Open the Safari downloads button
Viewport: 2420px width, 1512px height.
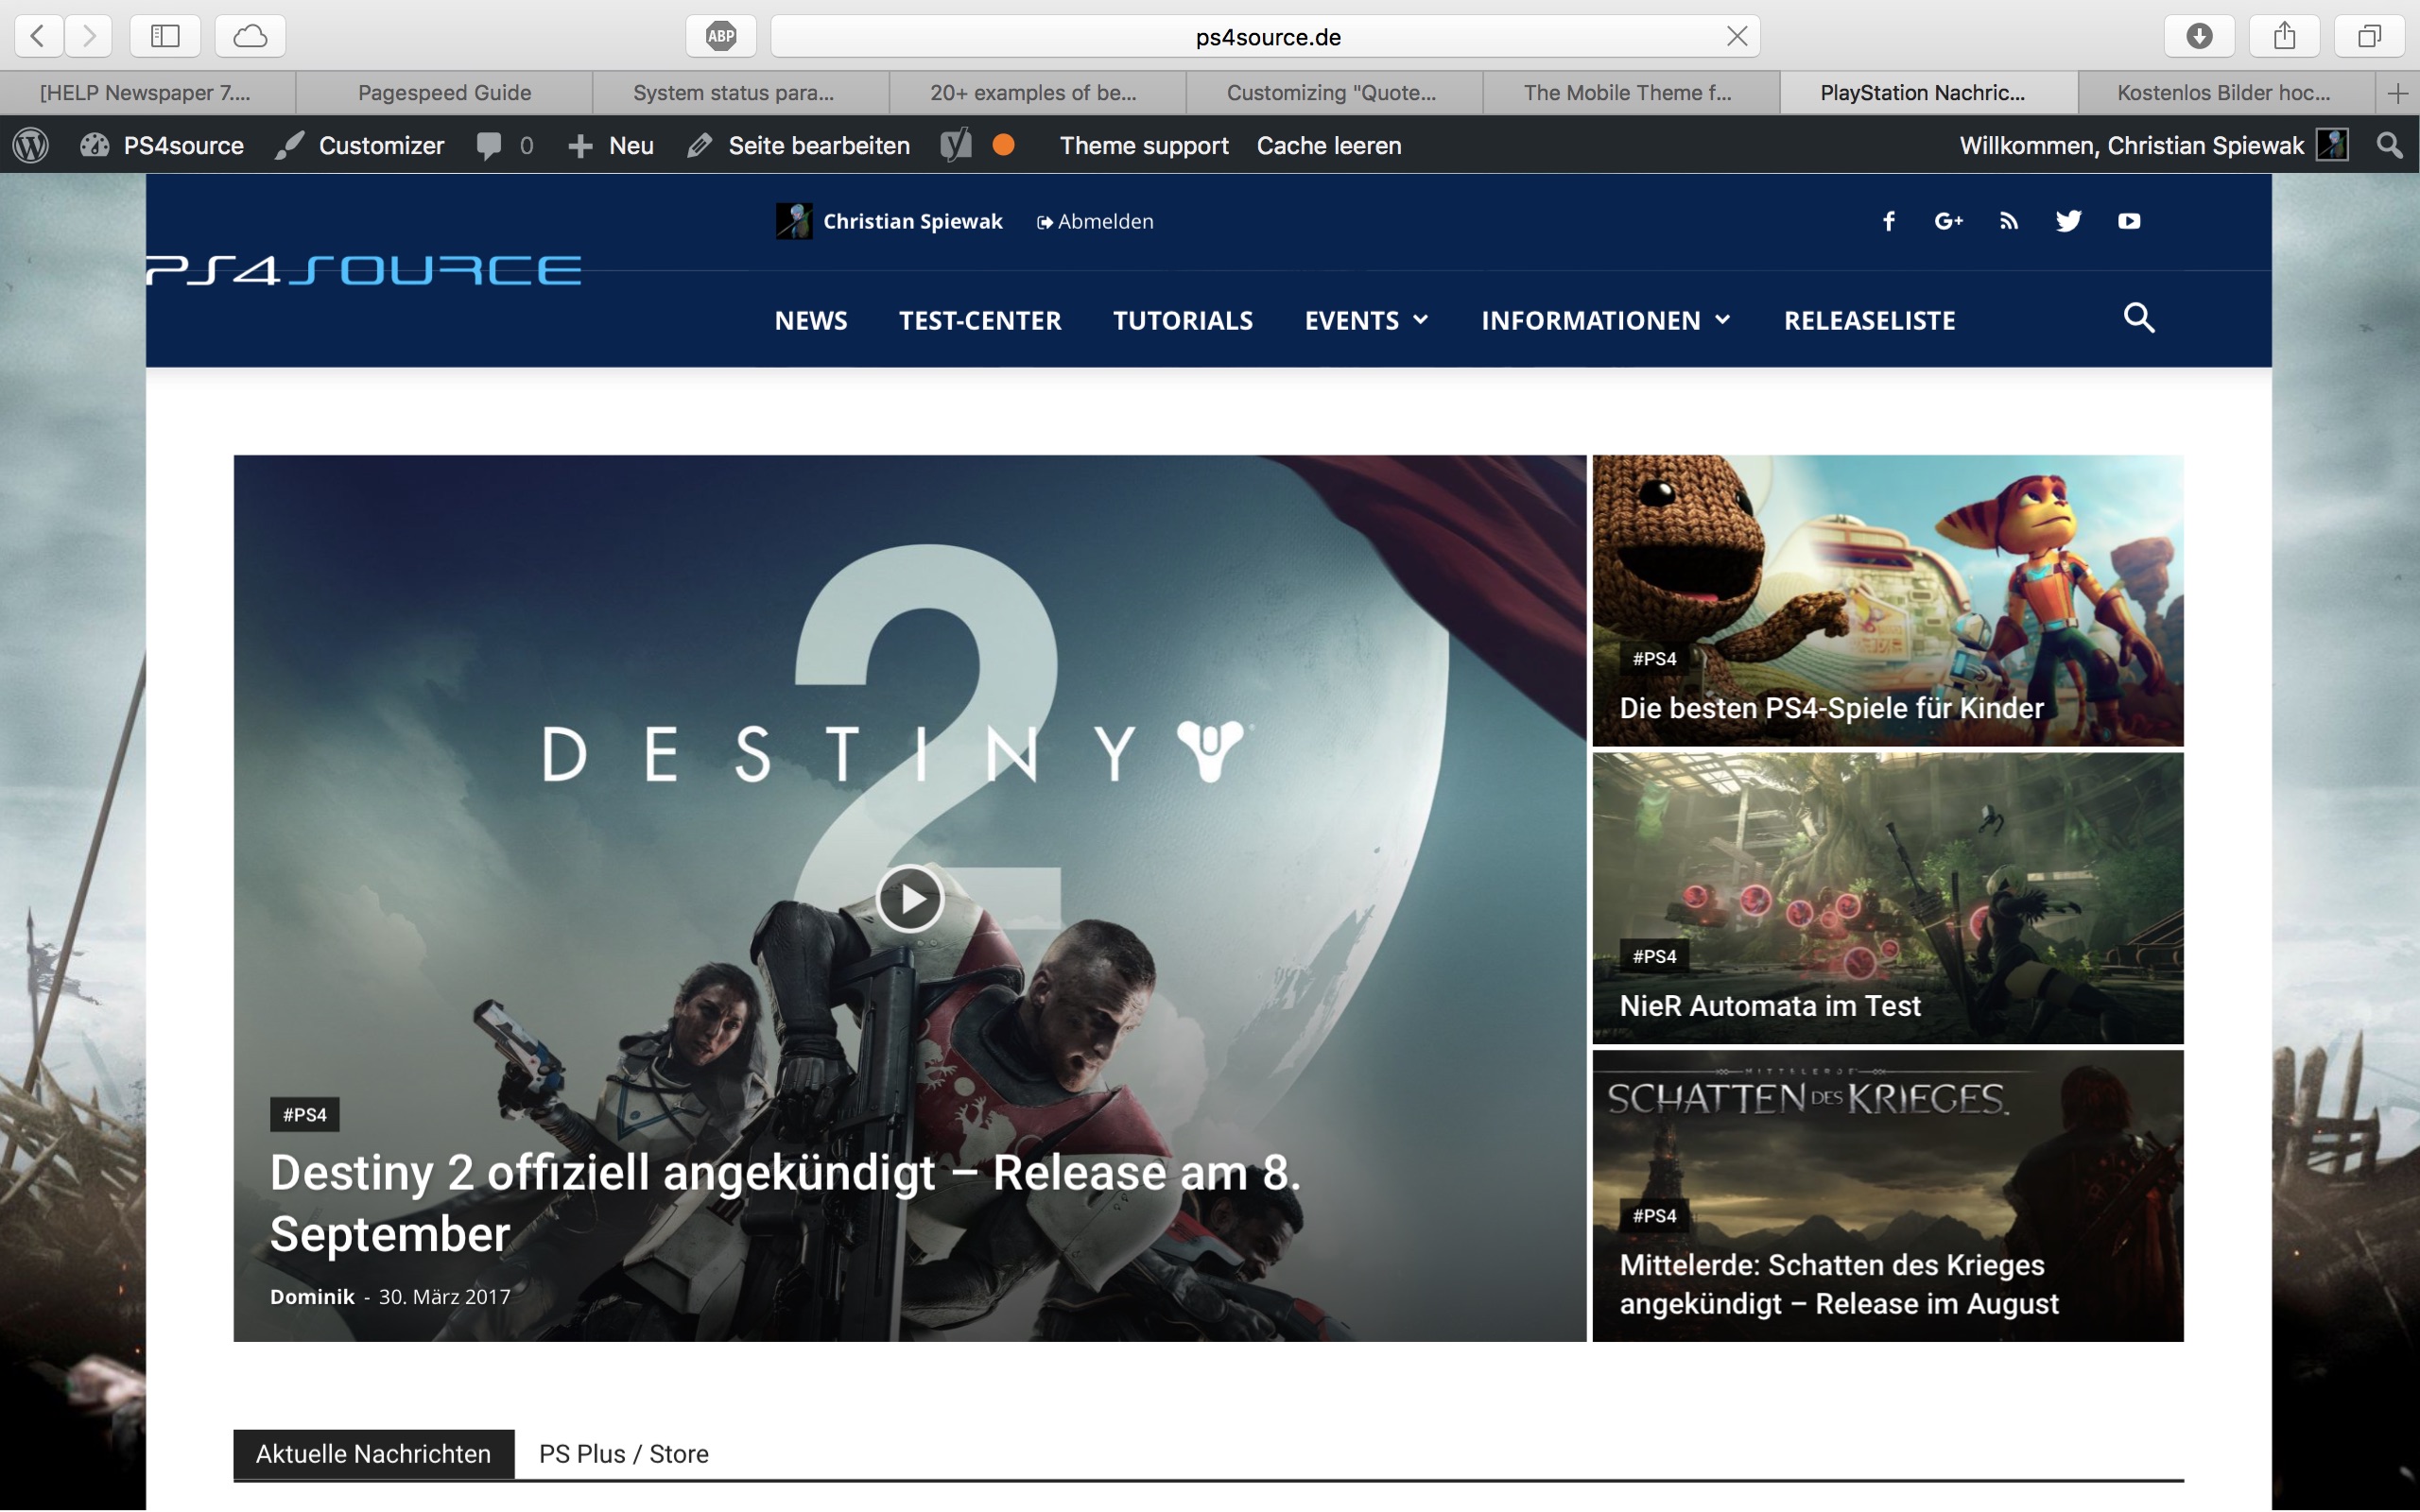point(2199,36)
